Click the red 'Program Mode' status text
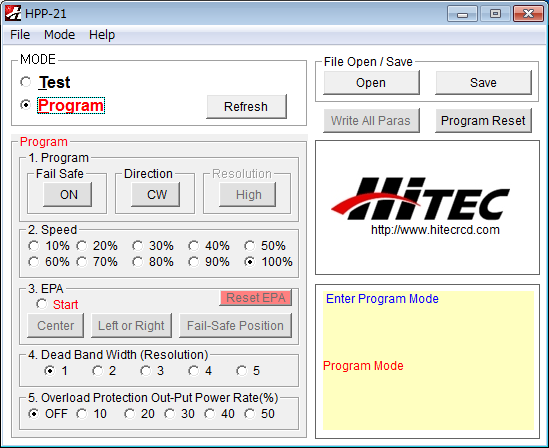This screenshot has width=549, height=448. pos(363,366)
